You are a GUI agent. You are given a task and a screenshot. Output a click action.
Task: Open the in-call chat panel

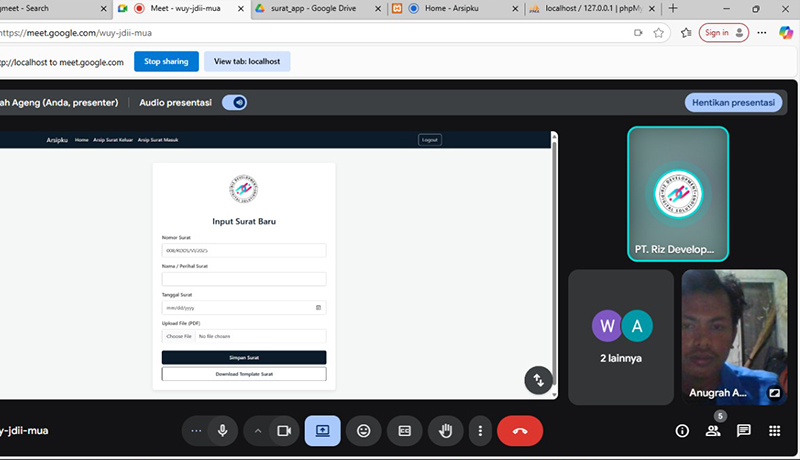click(x=744, y=431)
